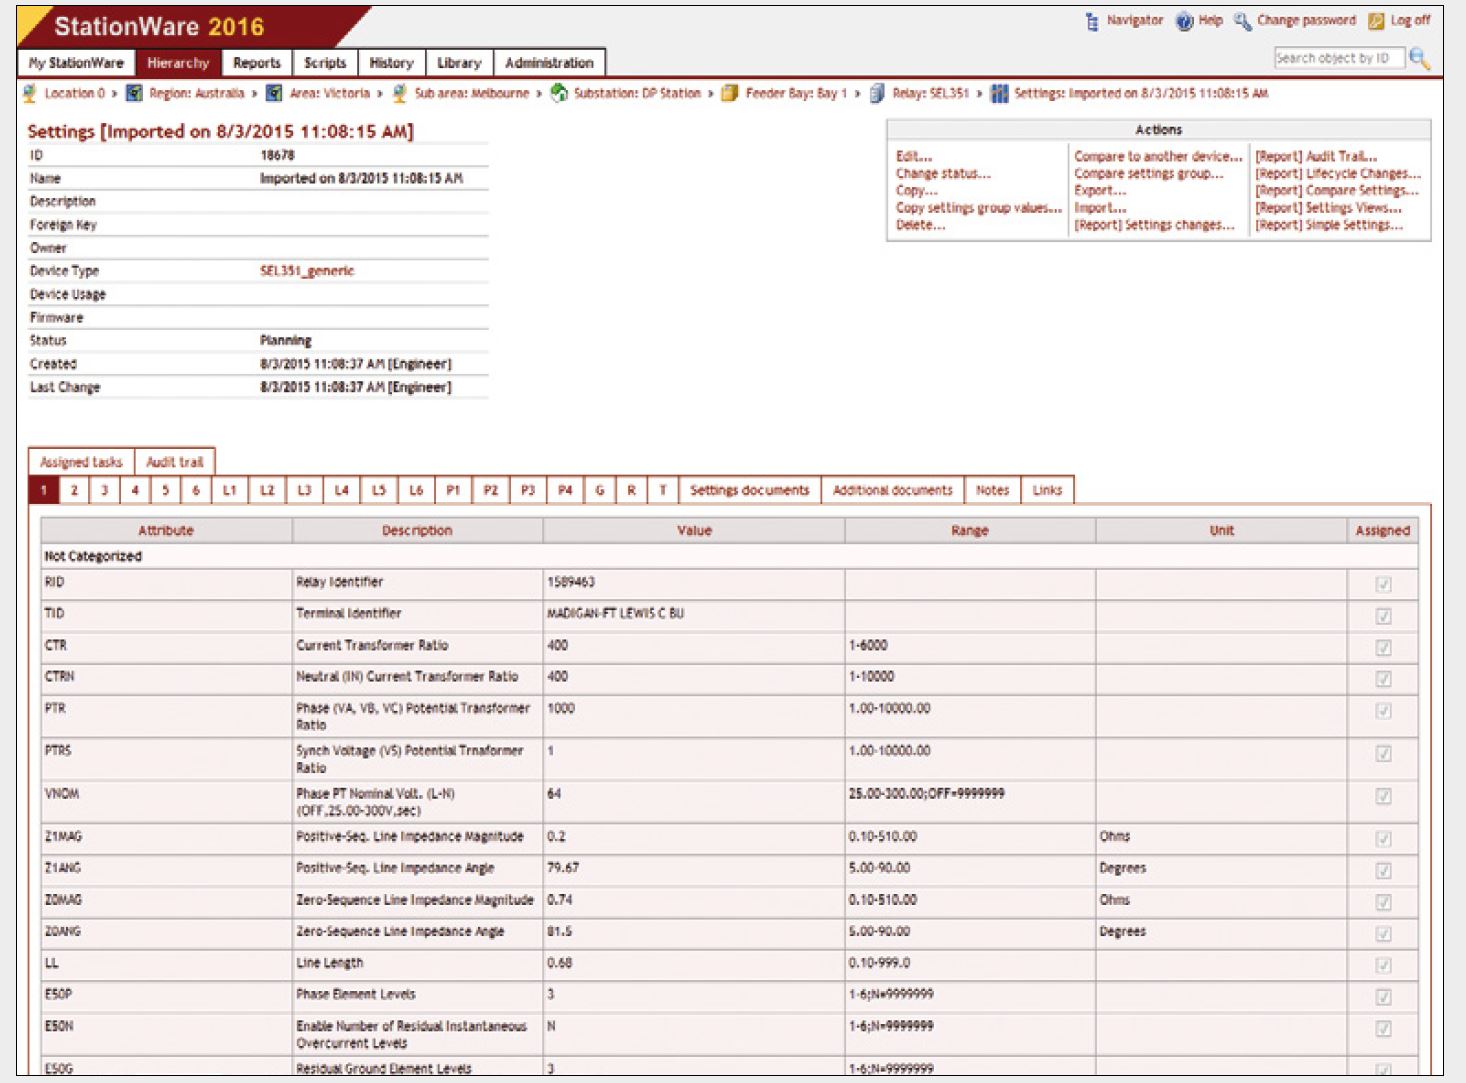Click the Location 0 breadcrumb icon
Image resolution: width=1466 pixels, height=1083 pixels.
[30, 93]
